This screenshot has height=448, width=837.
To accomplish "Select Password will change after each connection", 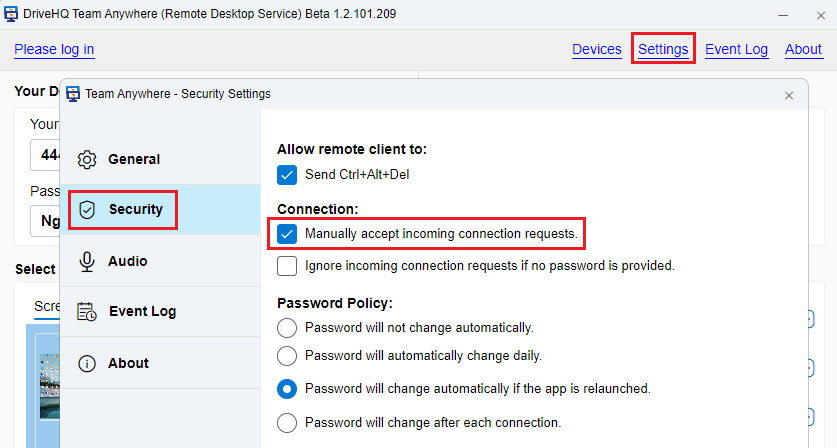I will point(287,422).
